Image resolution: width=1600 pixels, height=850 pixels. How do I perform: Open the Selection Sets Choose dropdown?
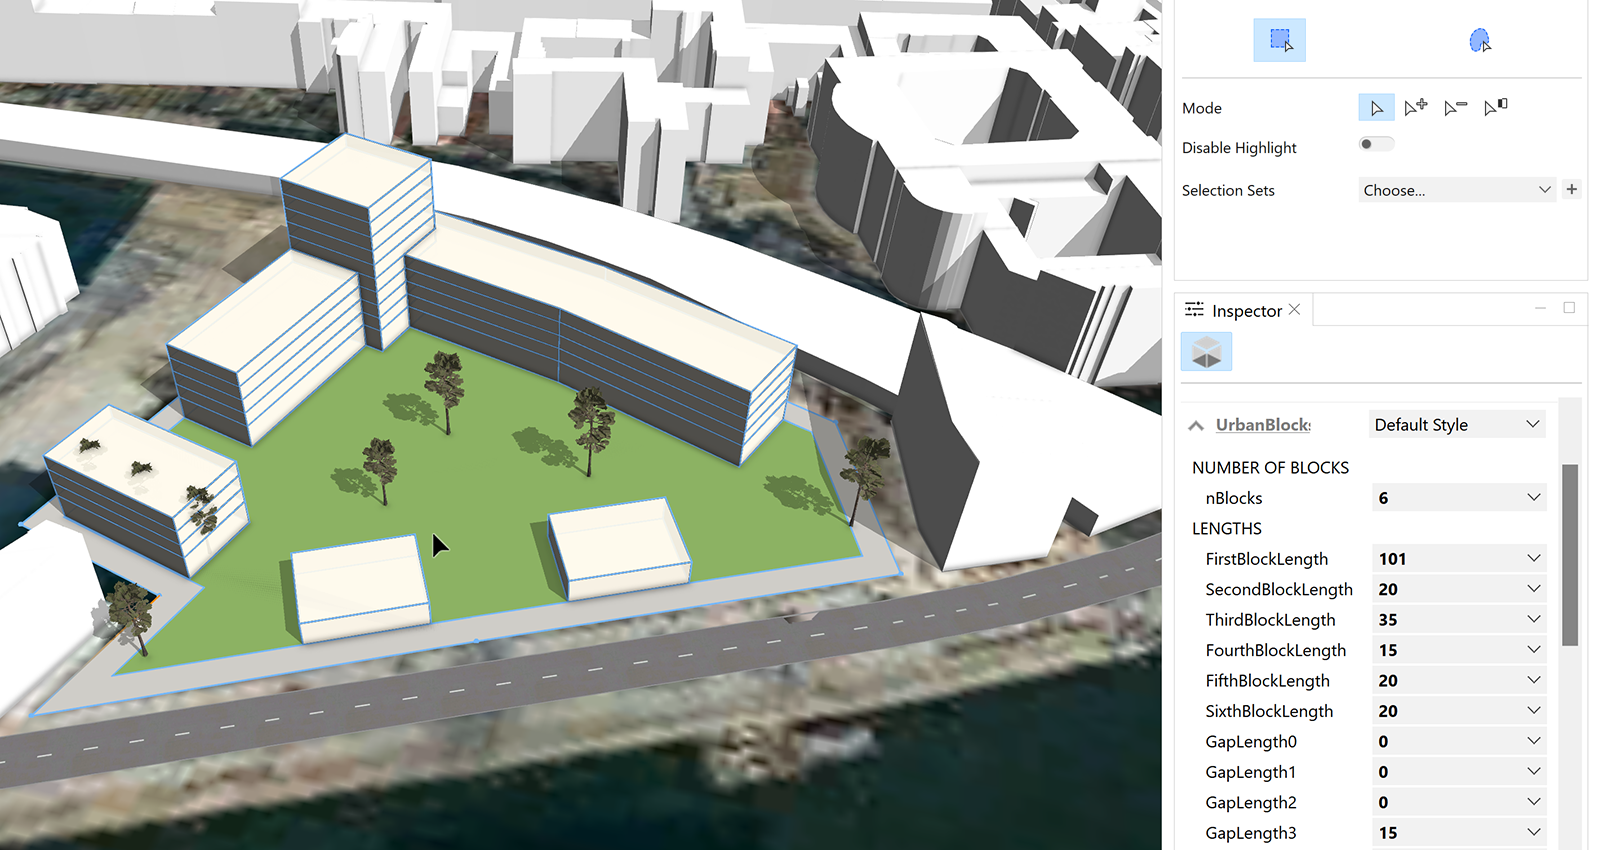(x=1456, y=190)
